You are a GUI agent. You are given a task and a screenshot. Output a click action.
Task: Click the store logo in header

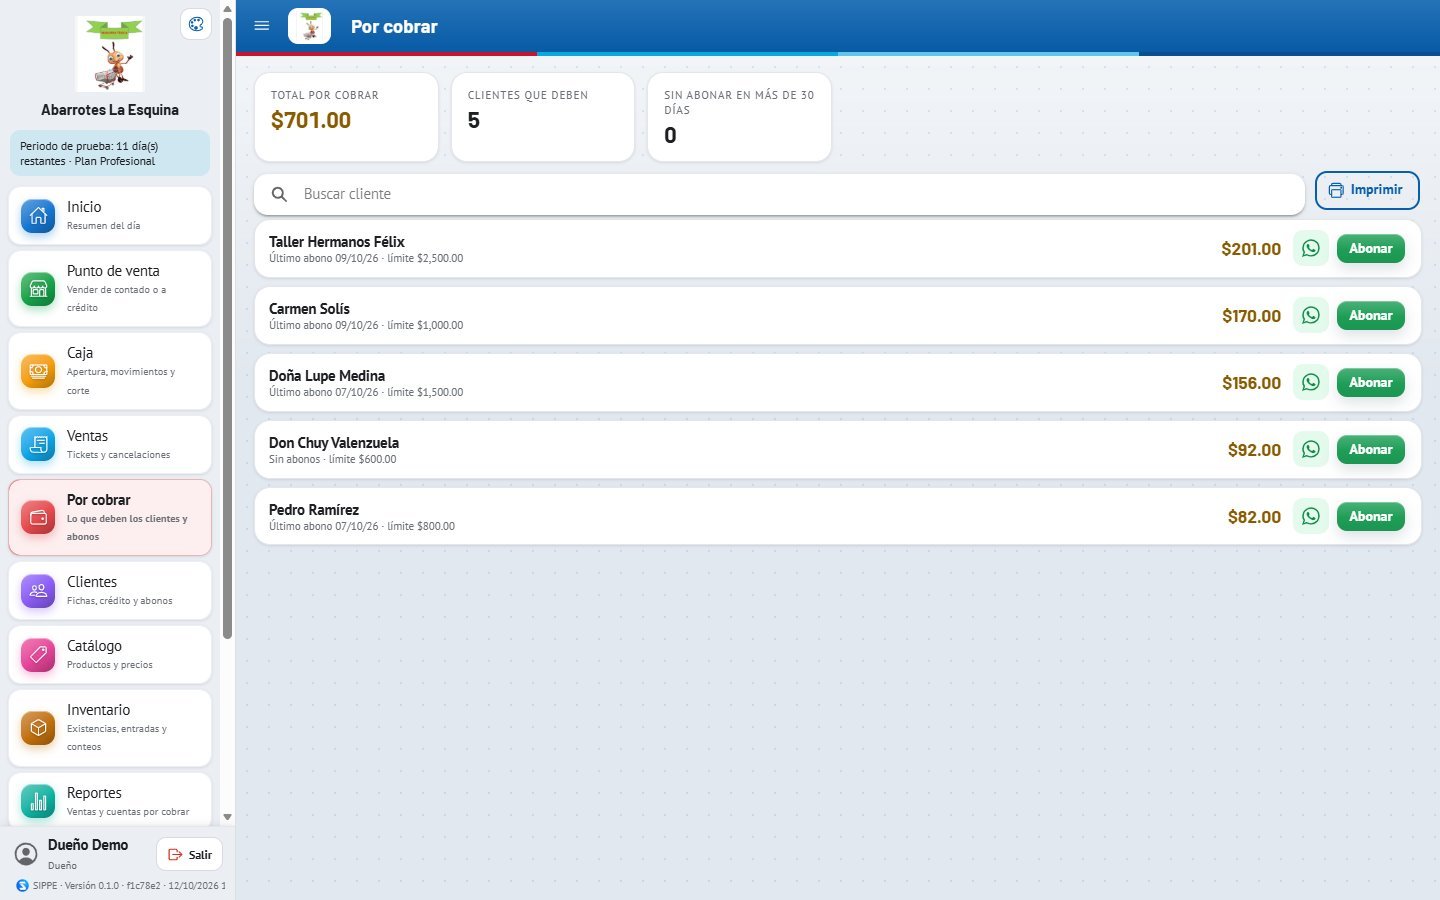[x=309, y=26]
